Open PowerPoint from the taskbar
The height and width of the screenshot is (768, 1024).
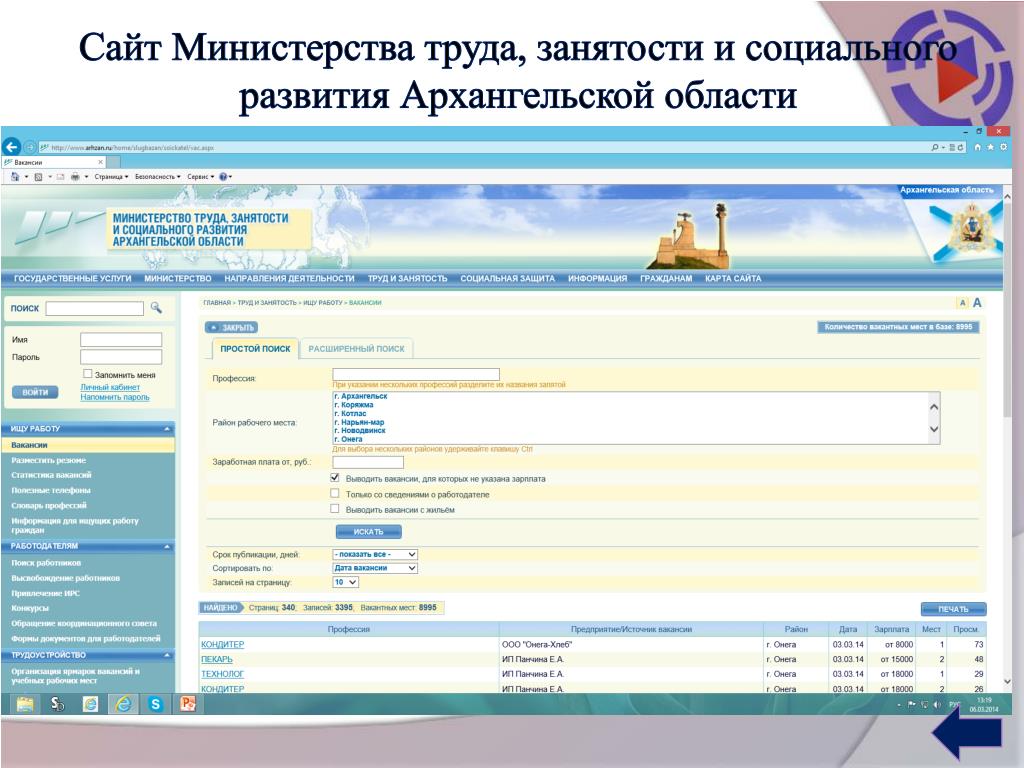188,703
